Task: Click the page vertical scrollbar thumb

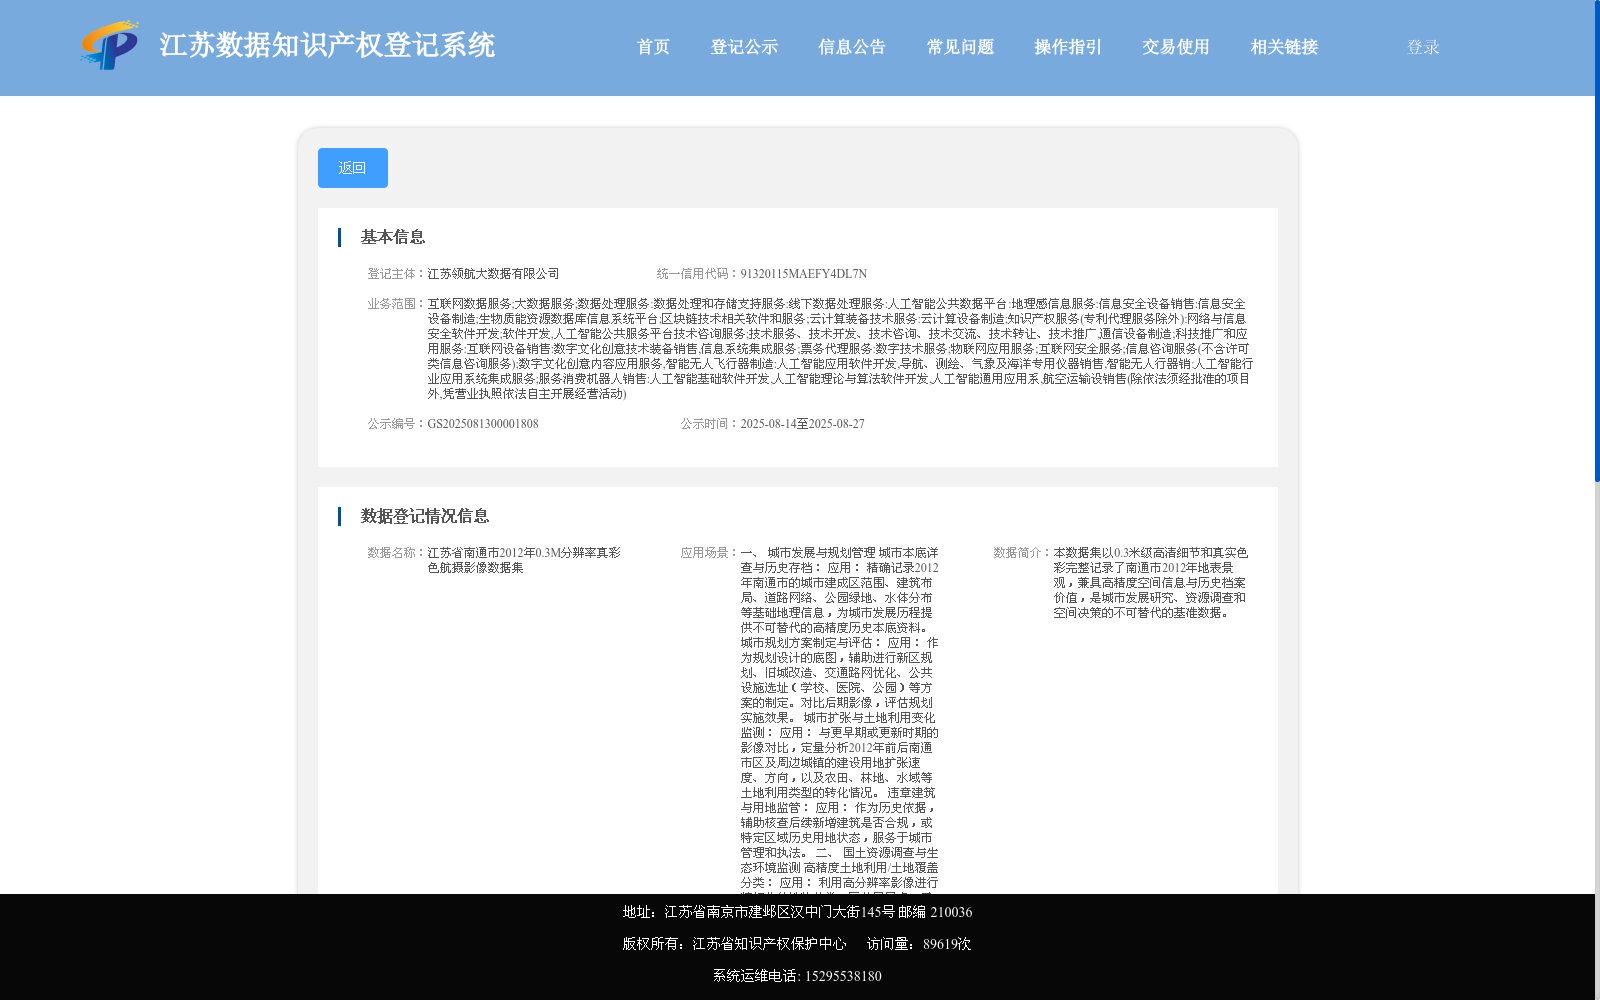Action: click(1597, 240)
